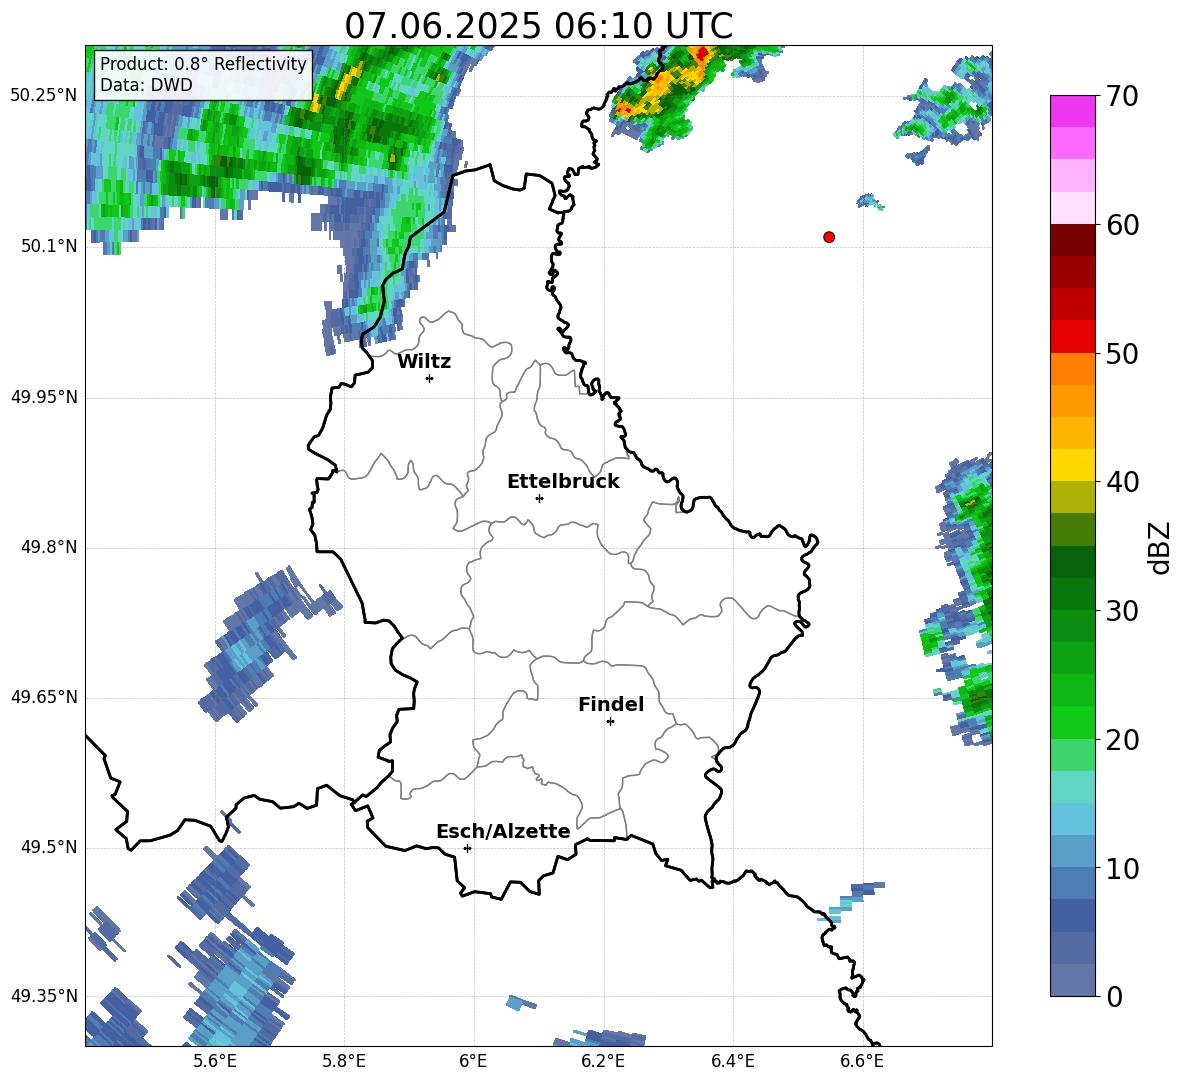Click the bright green colorbar segment at 20
Image resolution: width=1184 pixels, height=1081 pixels.
(x=1072, y=722)
